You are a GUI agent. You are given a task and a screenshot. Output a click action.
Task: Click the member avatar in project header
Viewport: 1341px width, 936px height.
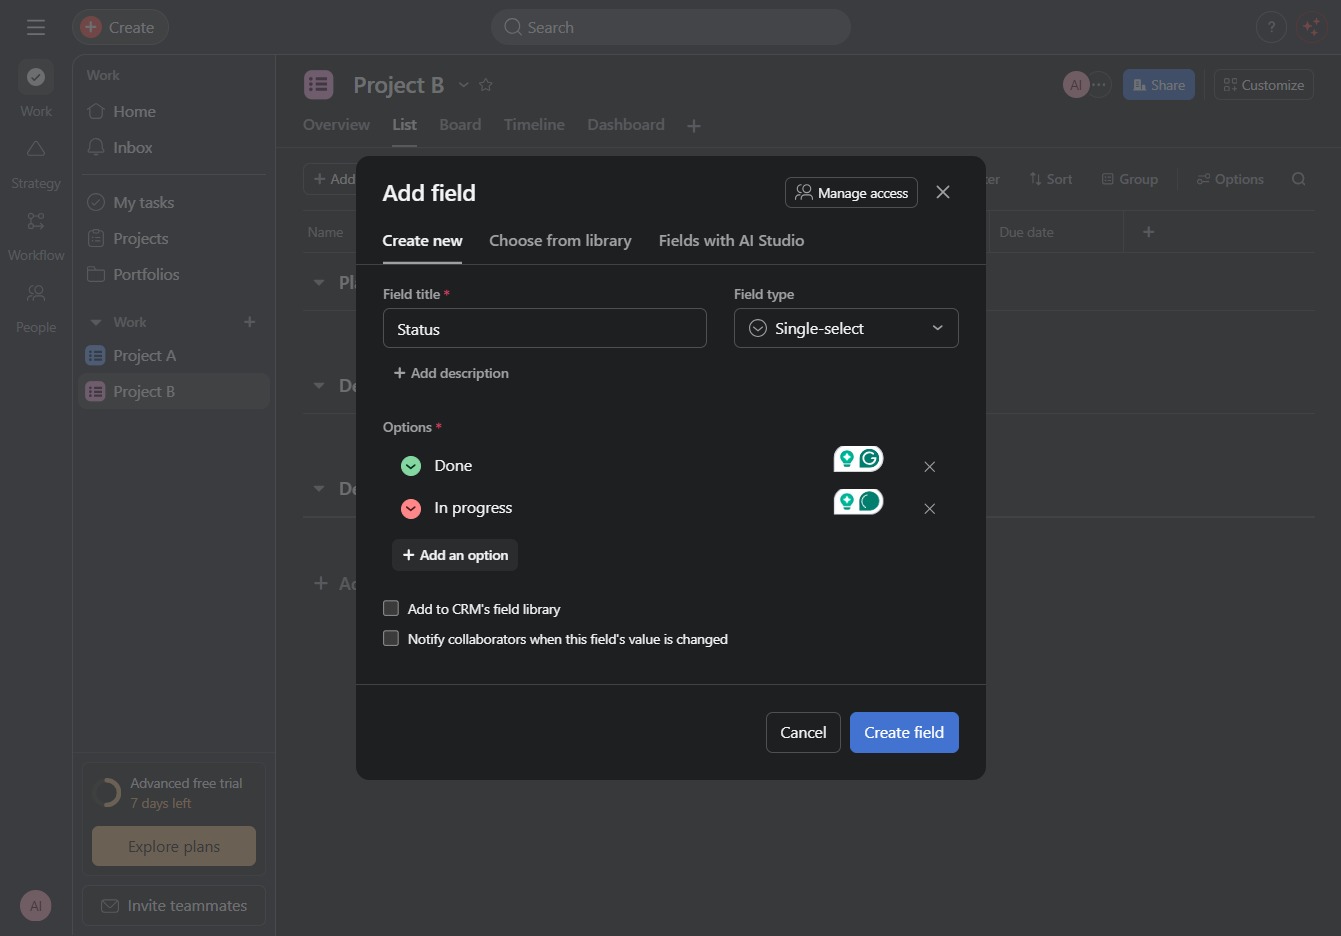coord(1076,85)
